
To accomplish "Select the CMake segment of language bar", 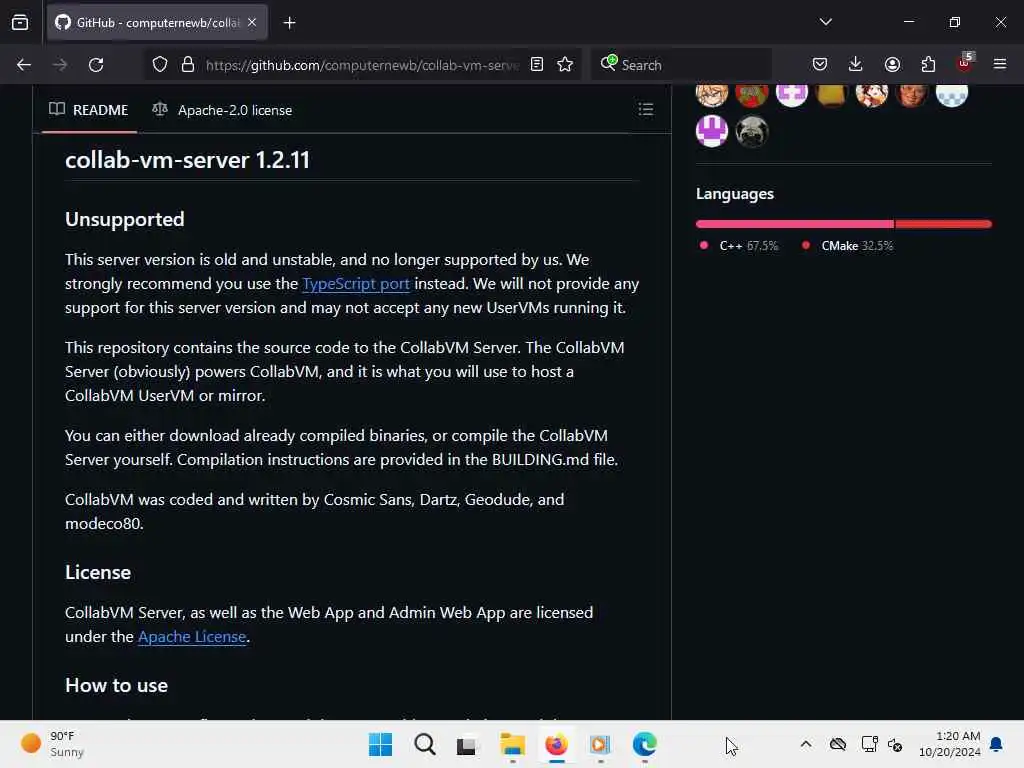I will click(944, 224).
